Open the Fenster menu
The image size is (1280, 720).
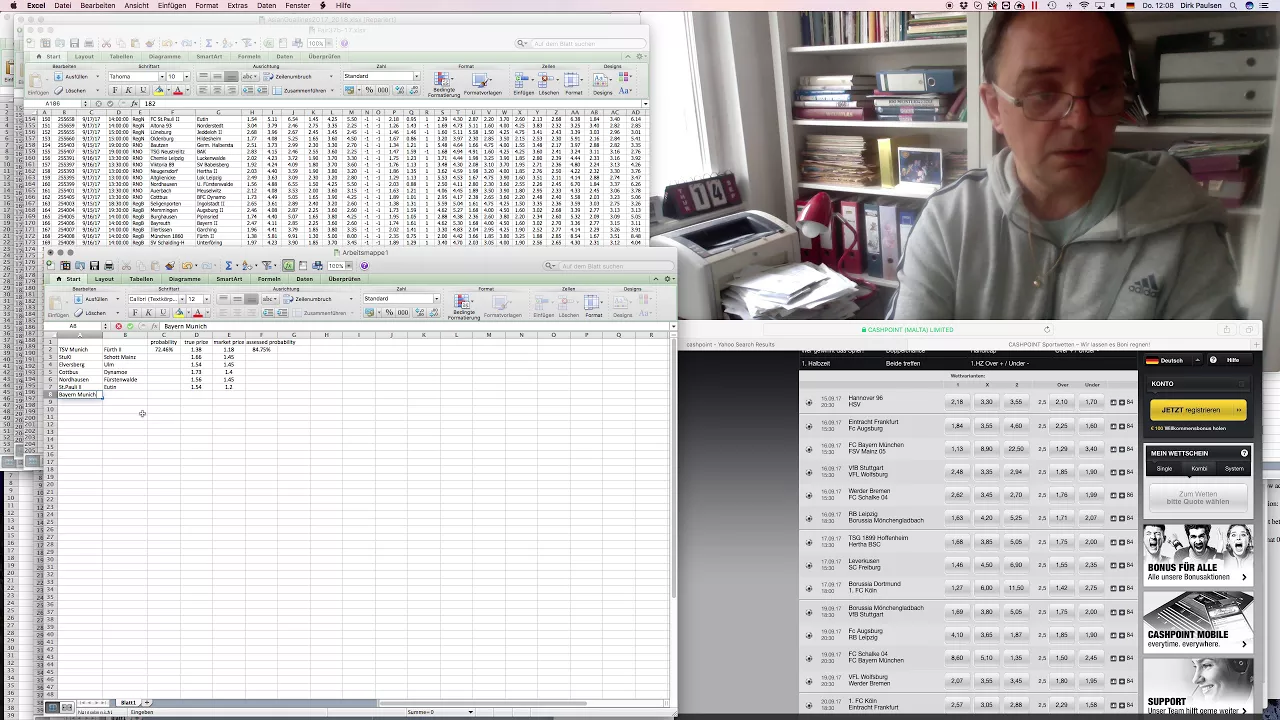[298, 5]
